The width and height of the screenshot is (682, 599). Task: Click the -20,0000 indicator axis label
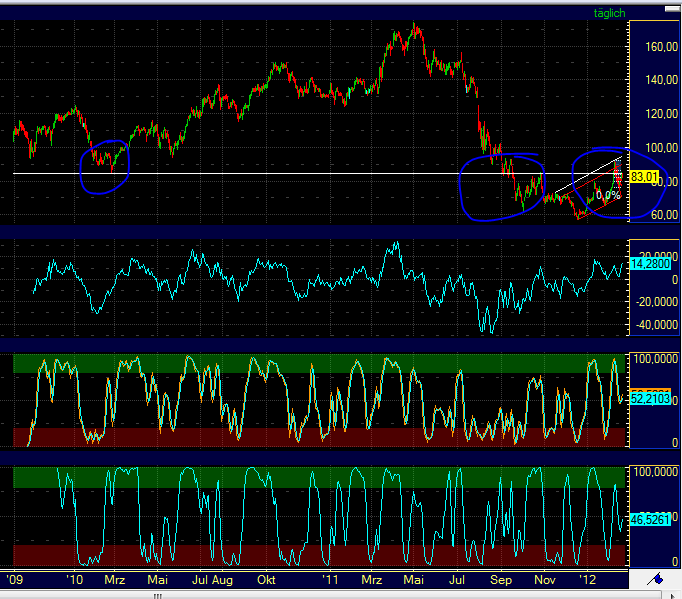pos(657,301)
